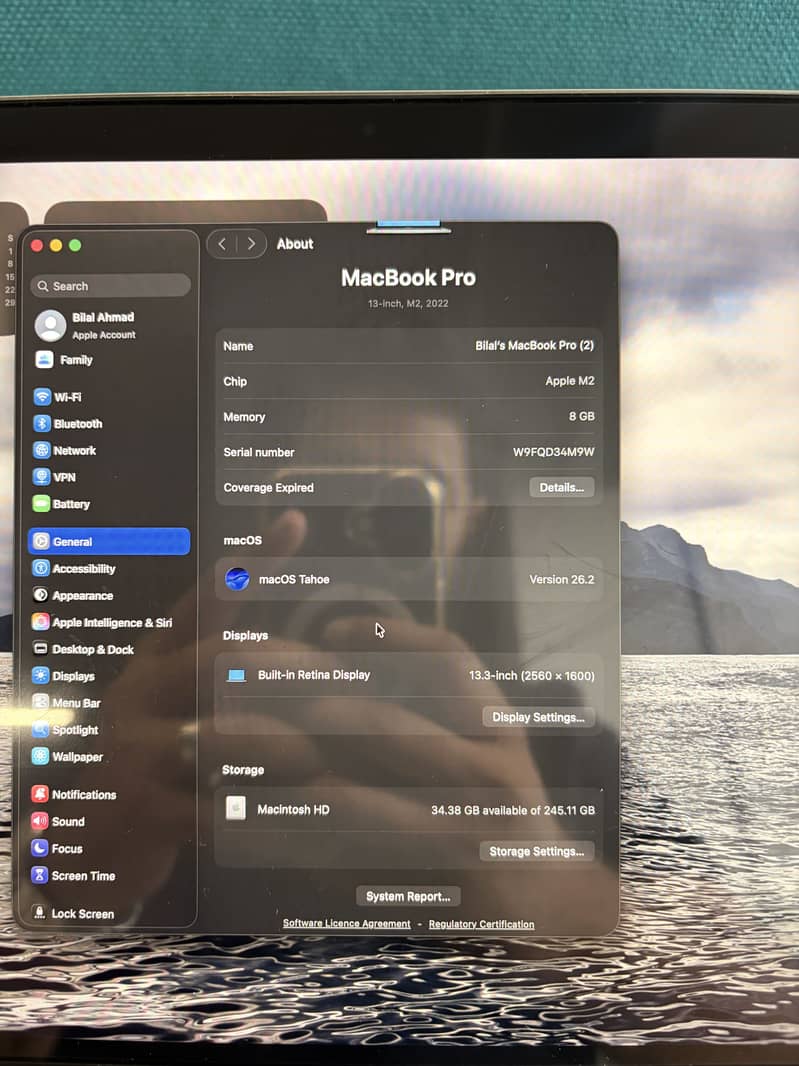Select the Sound speaker icon
The image size is (799, 1066).
click(40, 821)
